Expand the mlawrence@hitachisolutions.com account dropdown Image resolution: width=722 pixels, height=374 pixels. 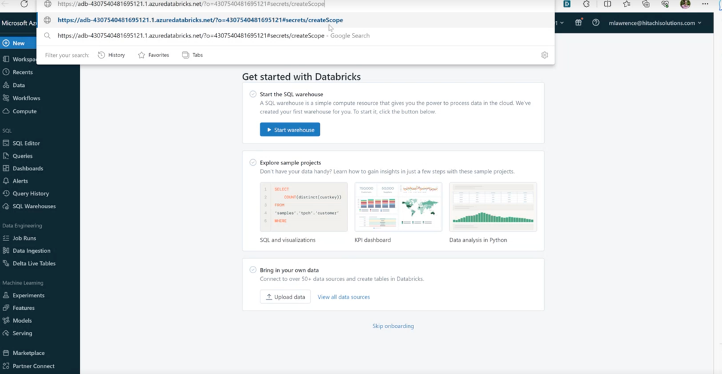655,23
